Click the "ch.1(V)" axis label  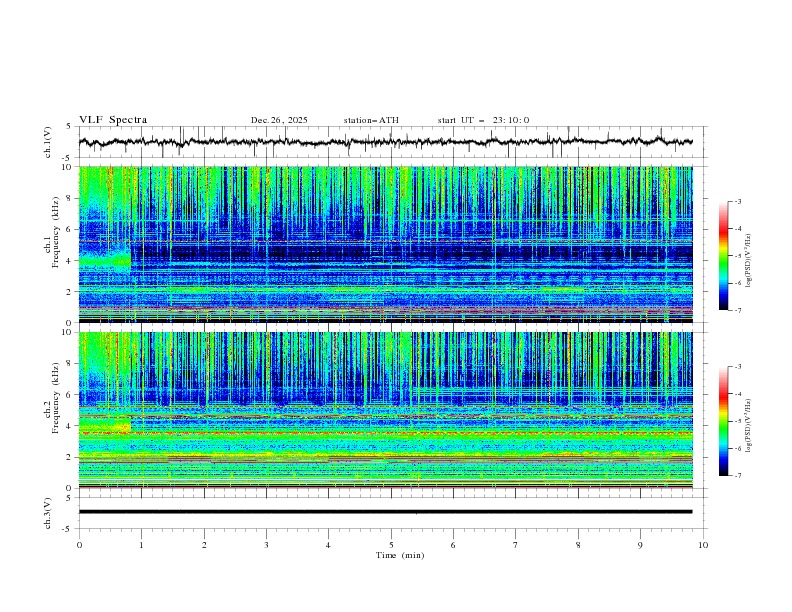coord(48,142)
